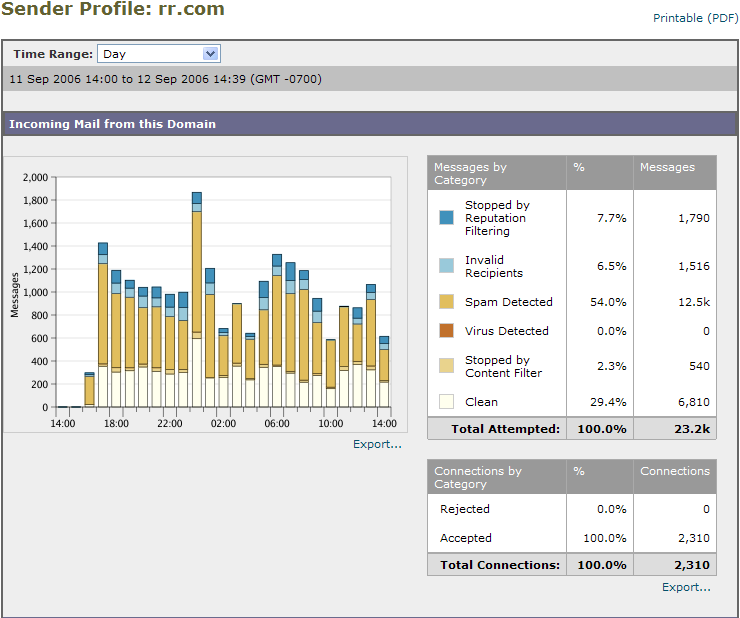Click the 7.7% percentage value
740x618 pixels.
click(x=612, y=218)
